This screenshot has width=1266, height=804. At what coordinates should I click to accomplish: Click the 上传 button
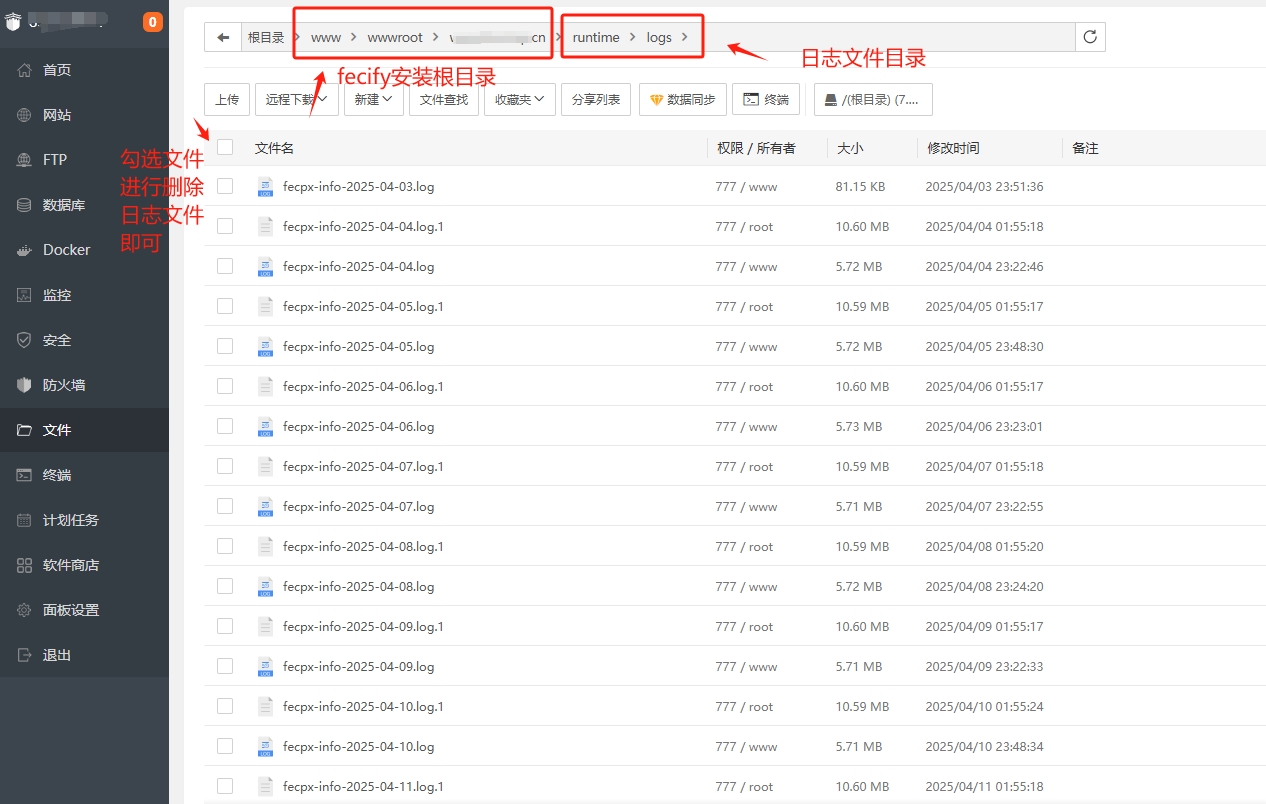(227, 100)
